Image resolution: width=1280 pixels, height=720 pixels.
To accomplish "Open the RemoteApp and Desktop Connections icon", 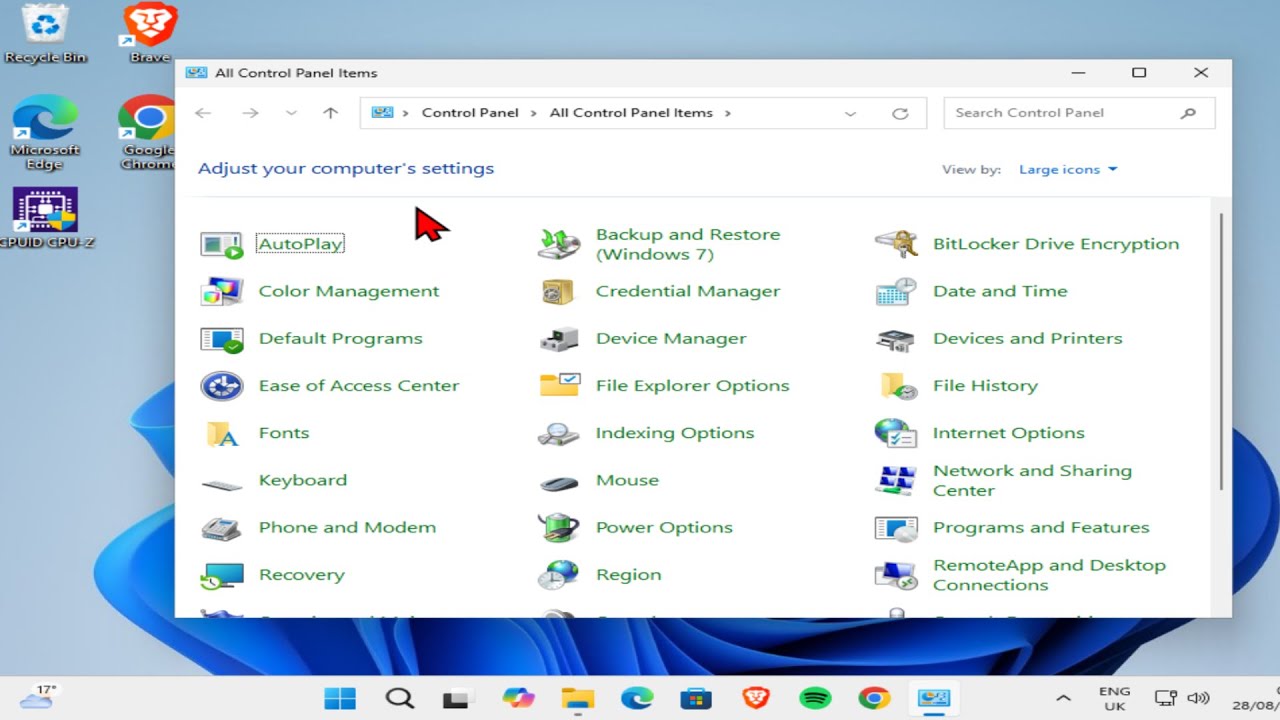I will click(x=895, y=575).
